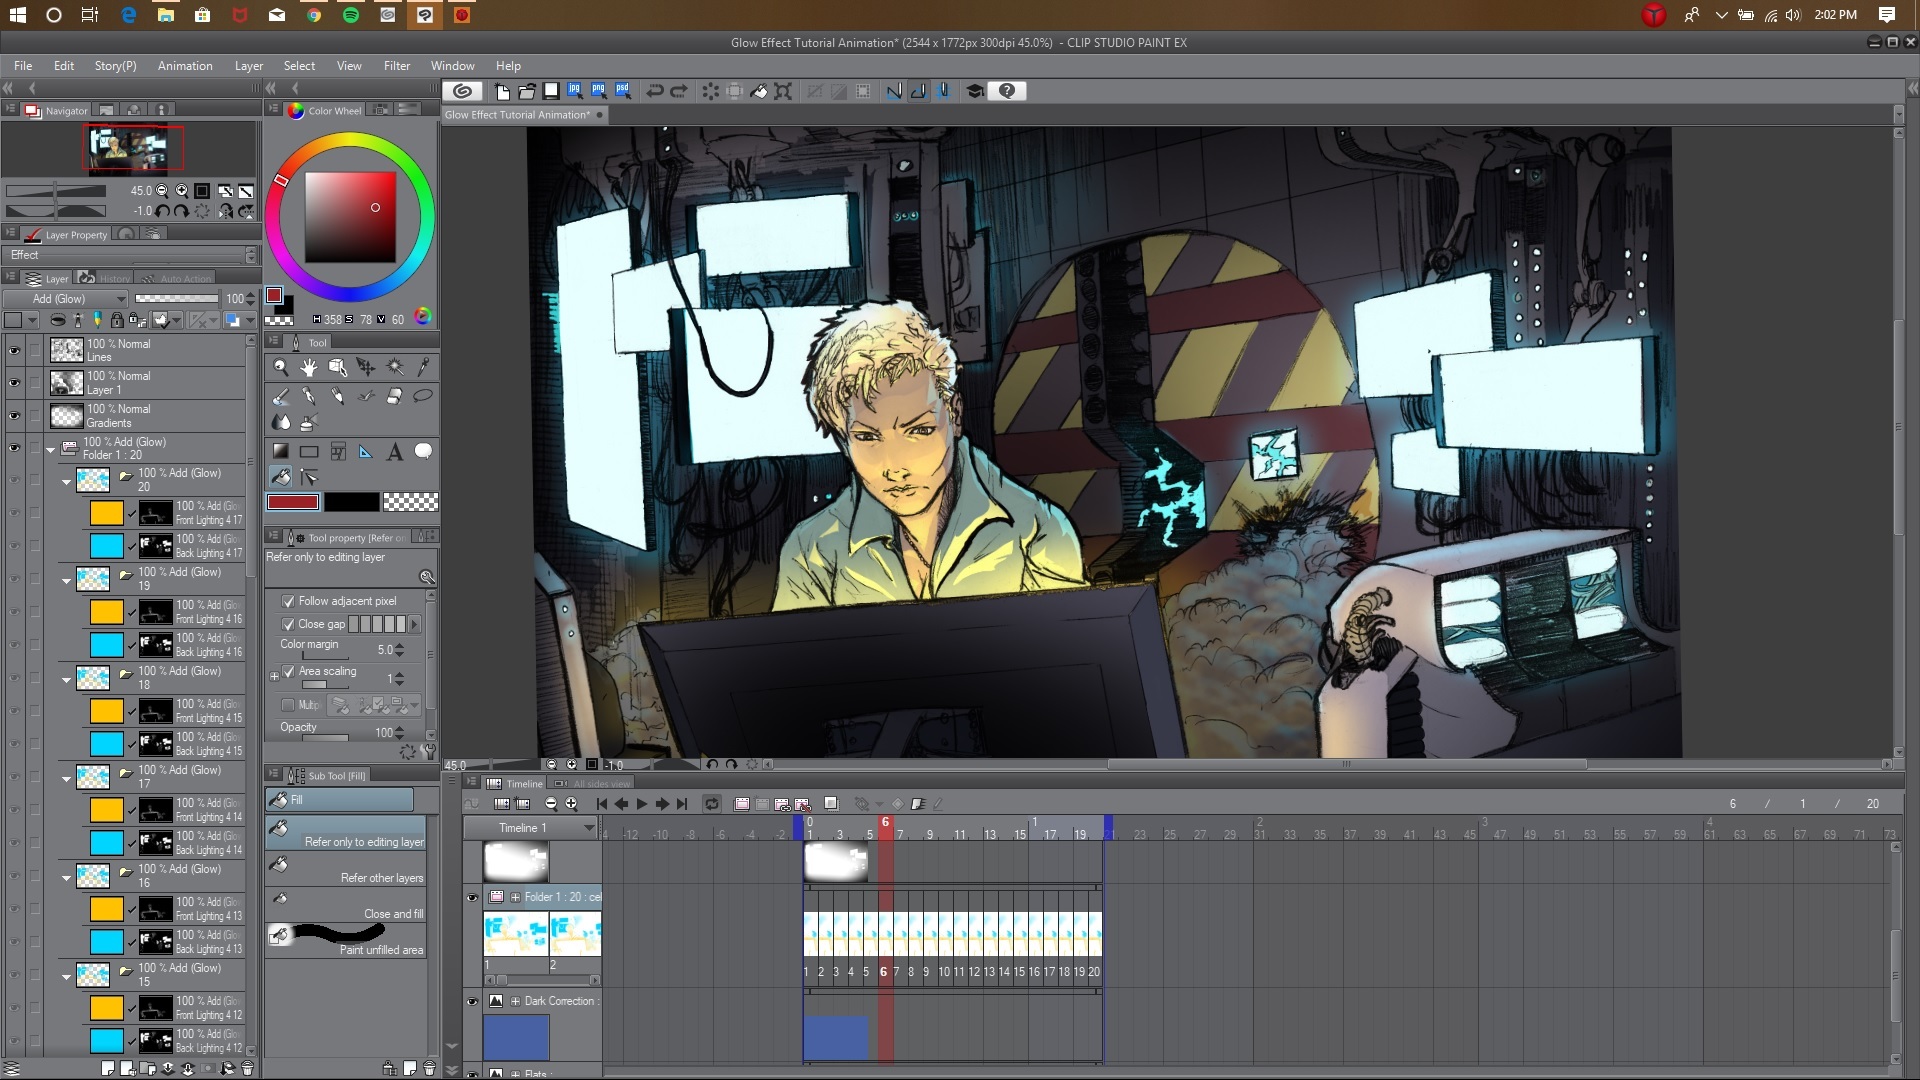Hide the Lines layer
Viewport: 1920px width, 1080px height.
14,350
